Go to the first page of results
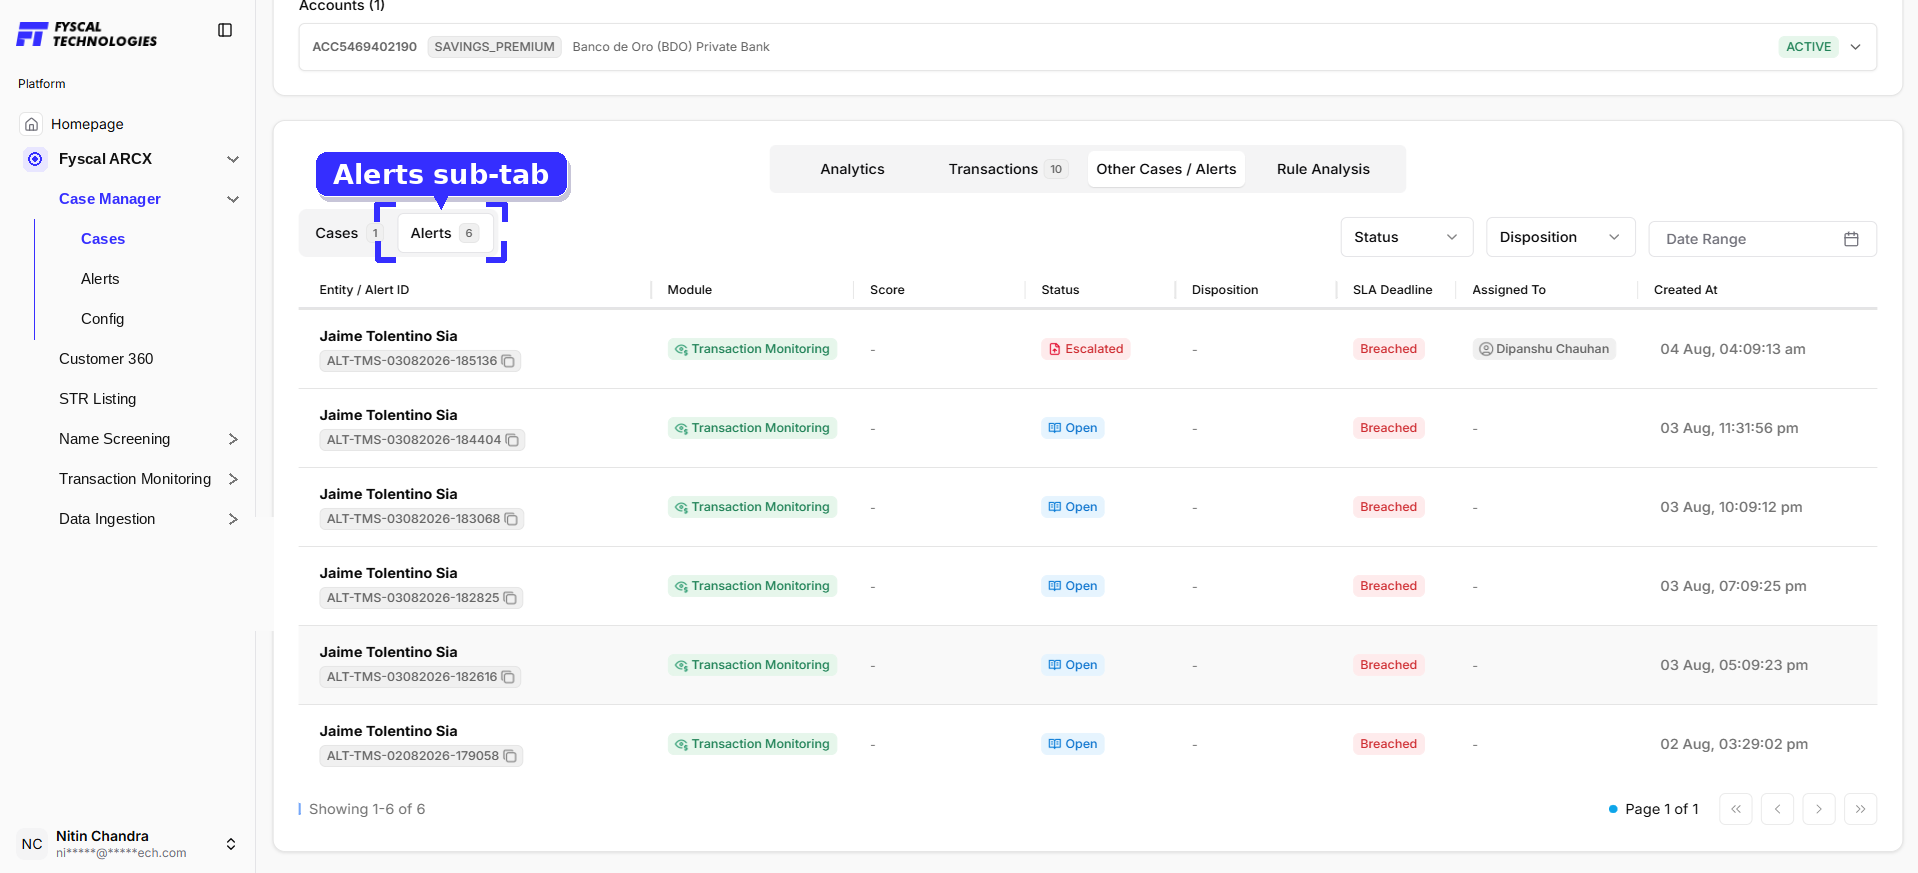This screenshot has height=873, width=1918. [1736, 809]
